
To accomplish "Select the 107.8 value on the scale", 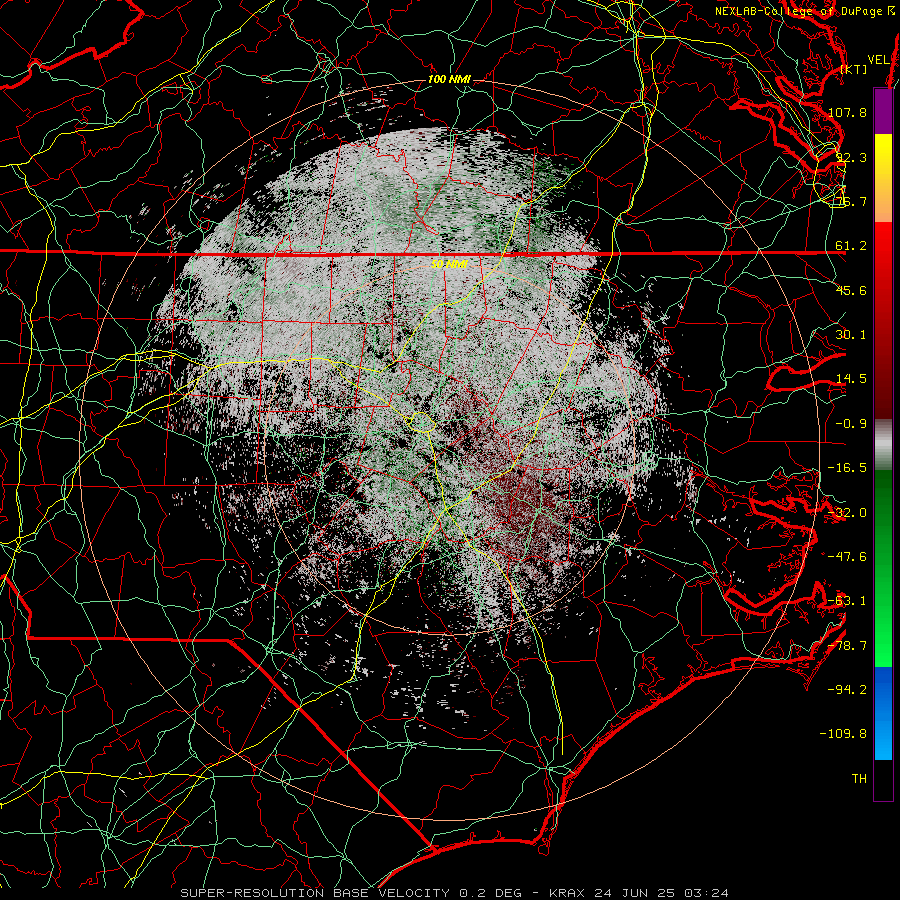I will click(x=847, y=112).
